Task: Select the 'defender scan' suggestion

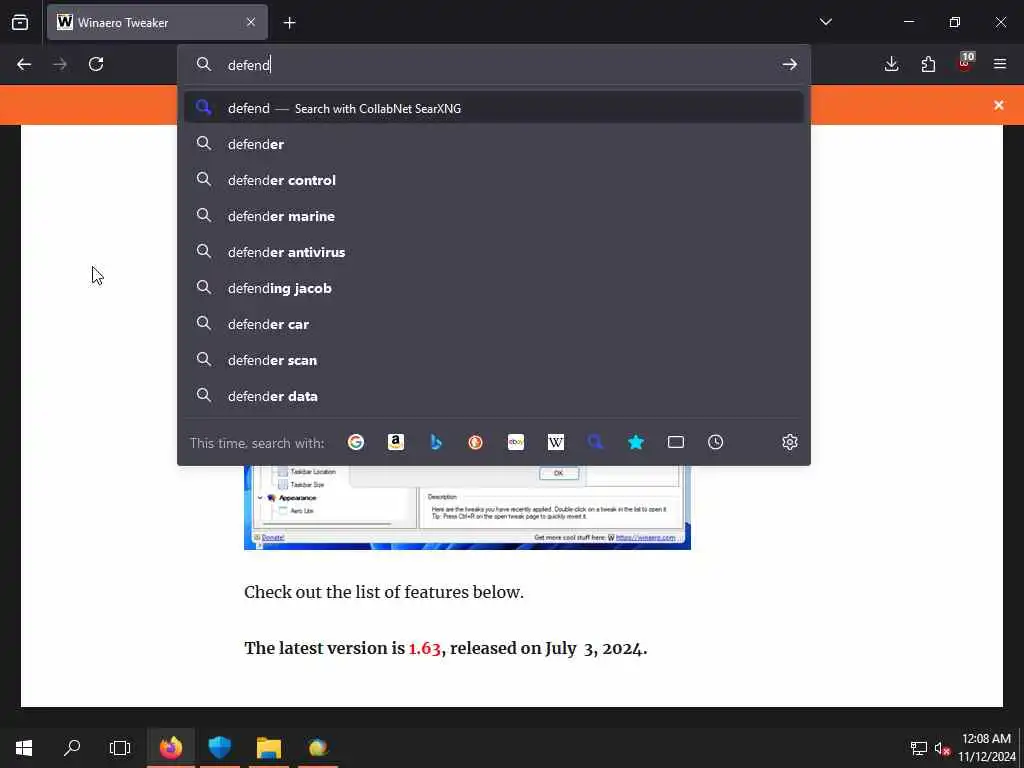Action: point(494,359)
